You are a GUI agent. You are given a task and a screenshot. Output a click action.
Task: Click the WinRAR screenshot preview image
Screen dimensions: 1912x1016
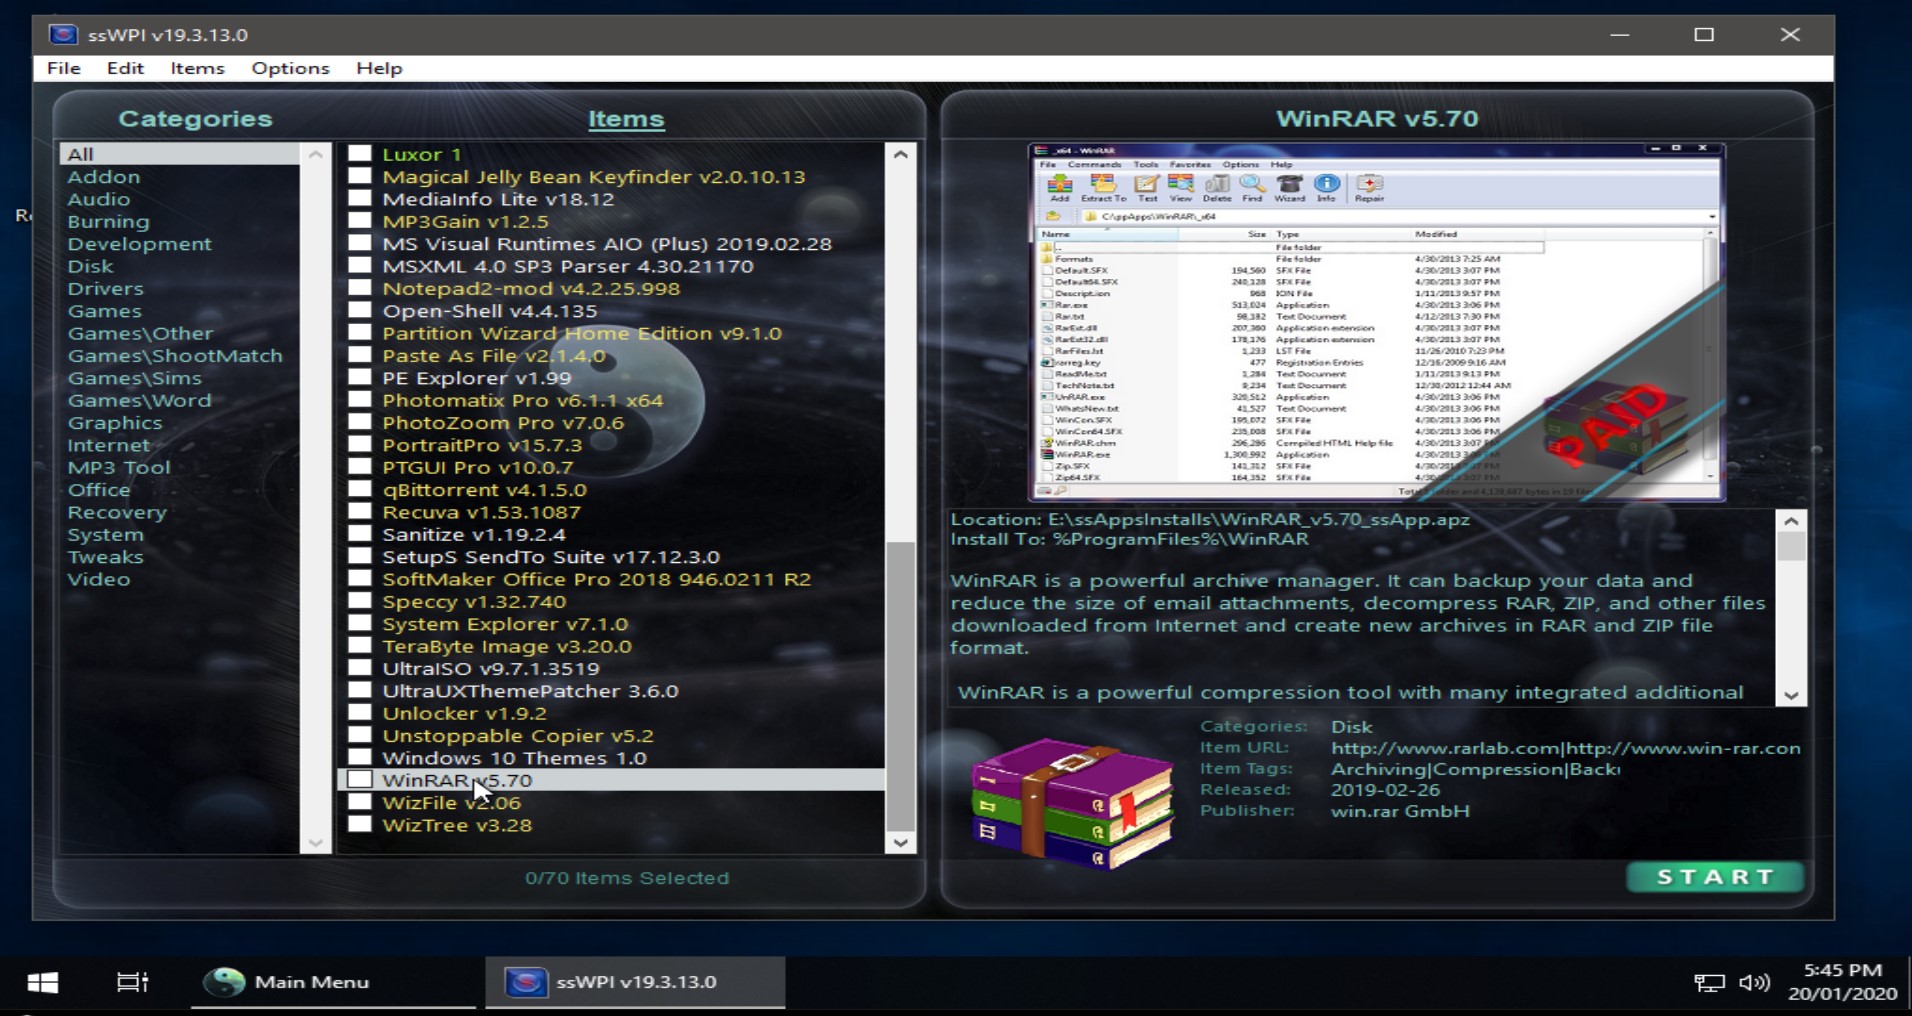pyautogui.click(x=1377, y=322)
